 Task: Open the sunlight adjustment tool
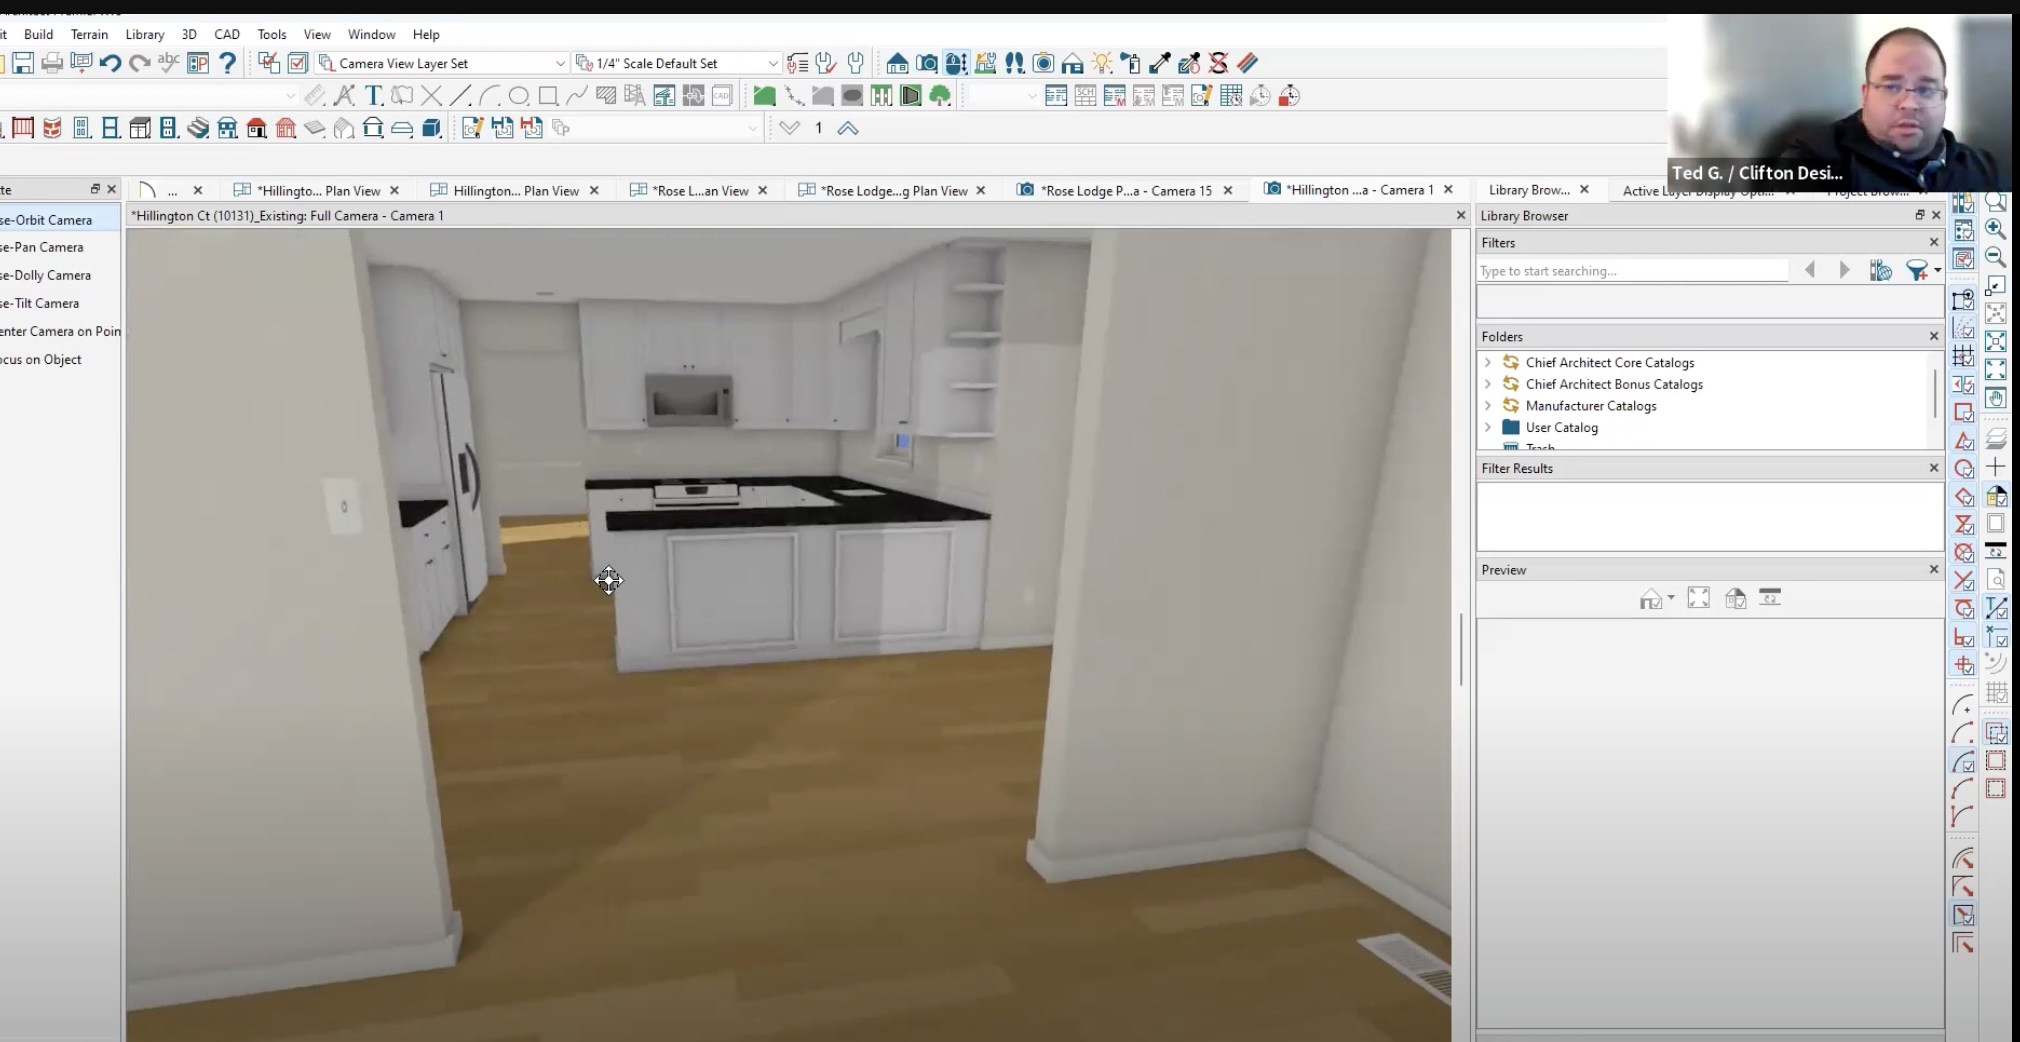(1100, 62)
